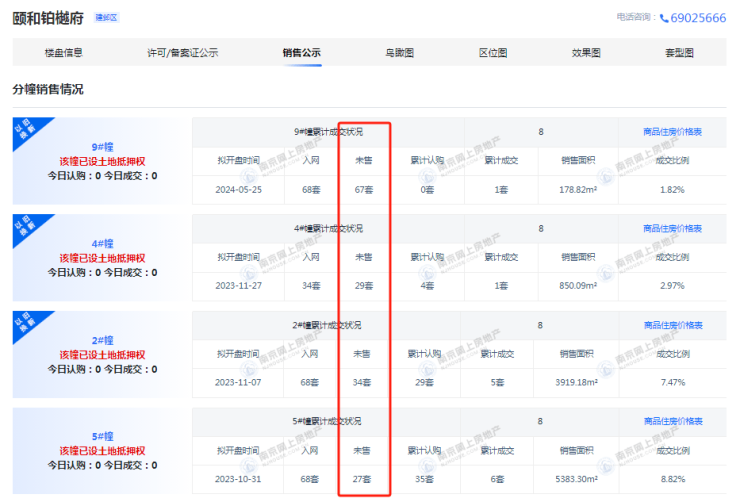
Task: Select the 销售公示 tab
Action: pyautogui.click(x=302, y=53)
